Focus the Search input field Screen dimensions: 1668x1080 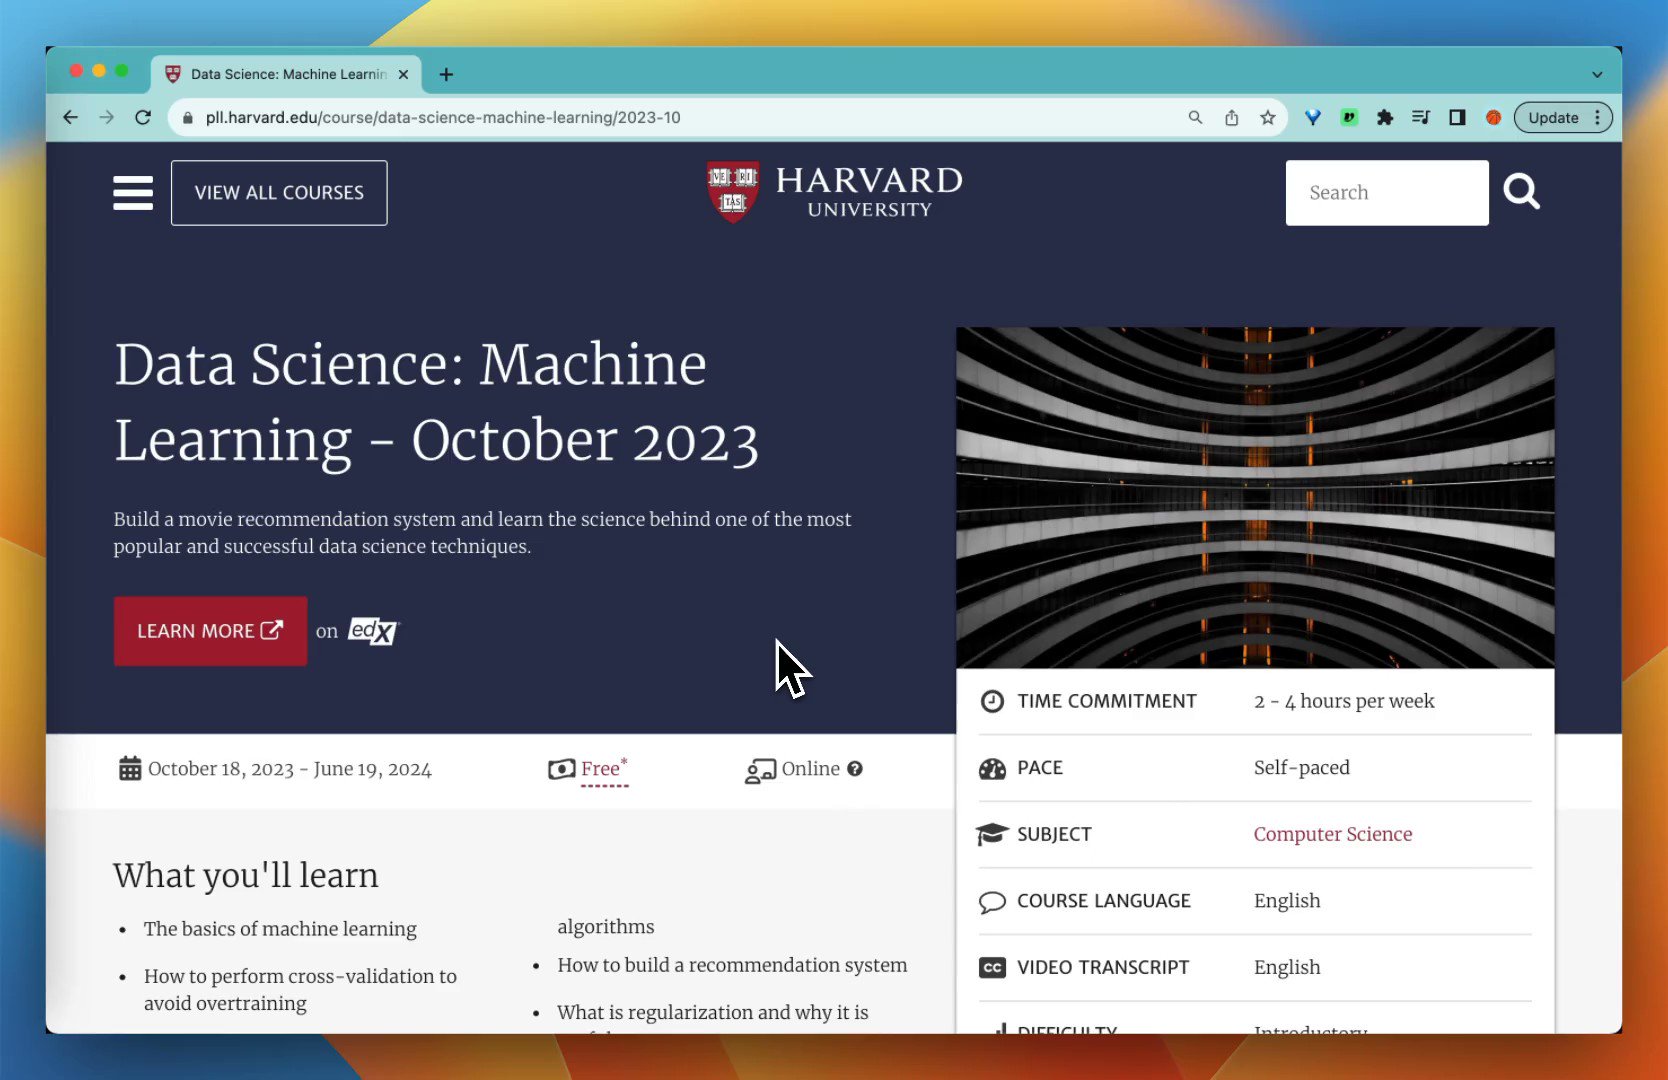click(x=1387, y=193)
